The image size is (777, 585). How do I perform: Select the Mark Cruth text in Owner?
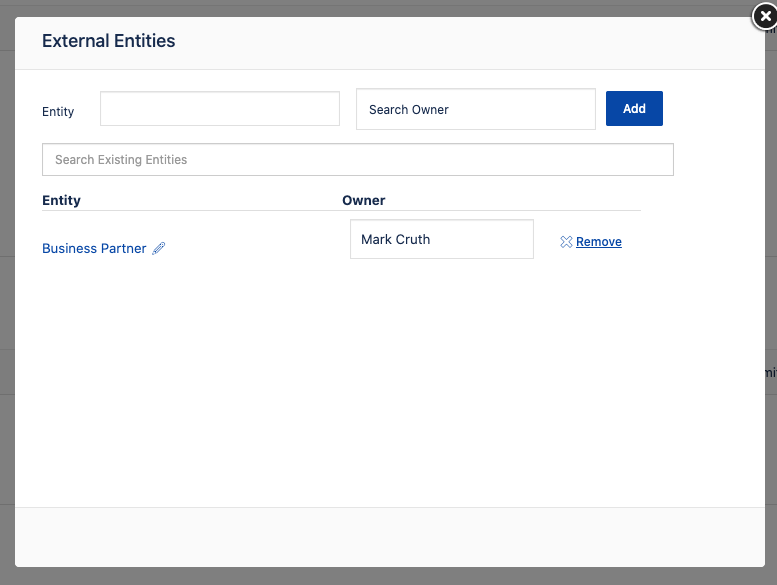(395, 240)
